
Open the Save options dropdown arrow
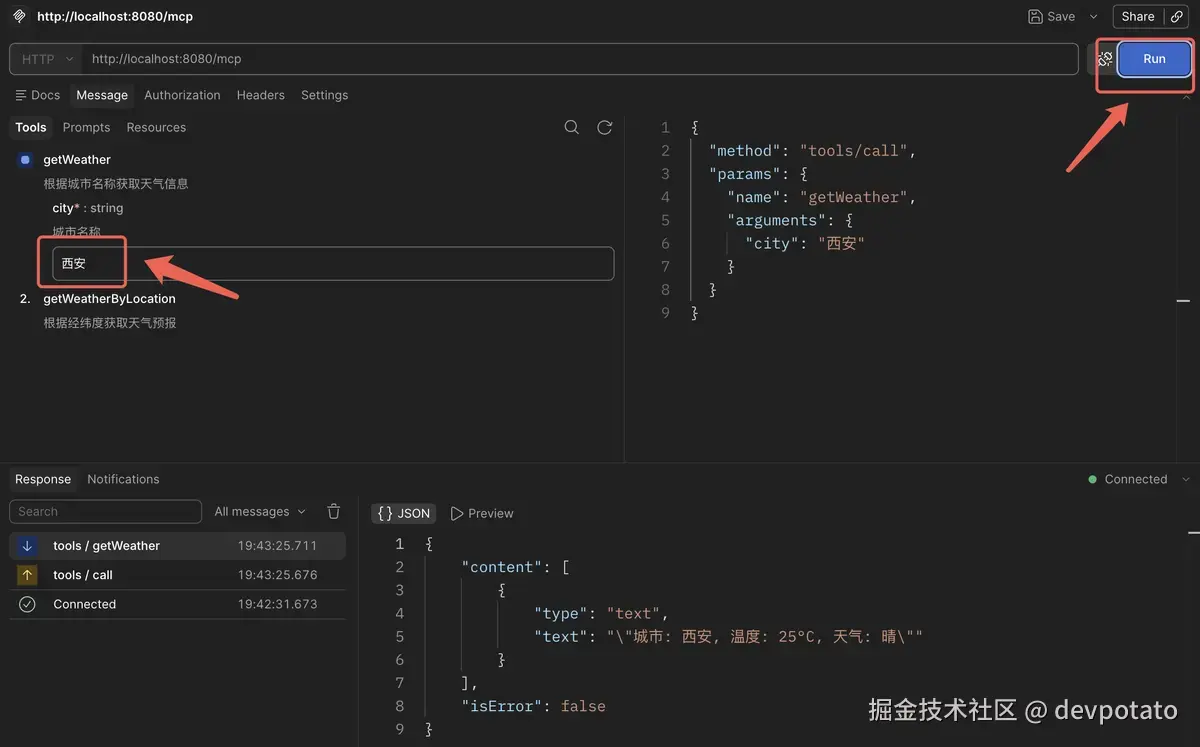click(1093, 16)
